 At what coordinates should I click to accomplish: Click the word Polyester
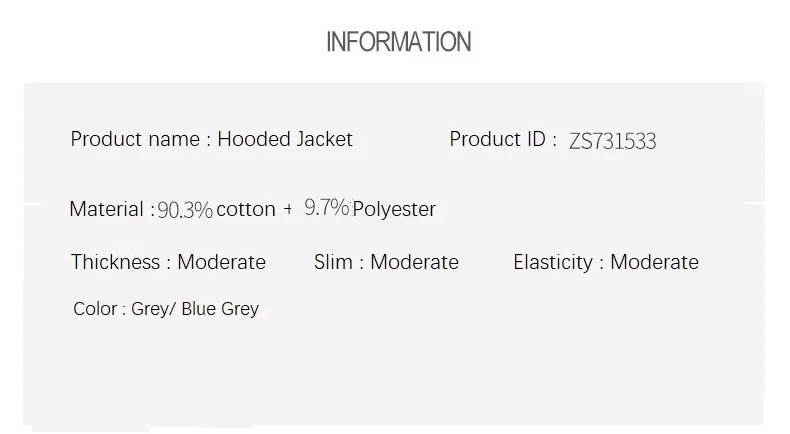(x=394, y=209)
